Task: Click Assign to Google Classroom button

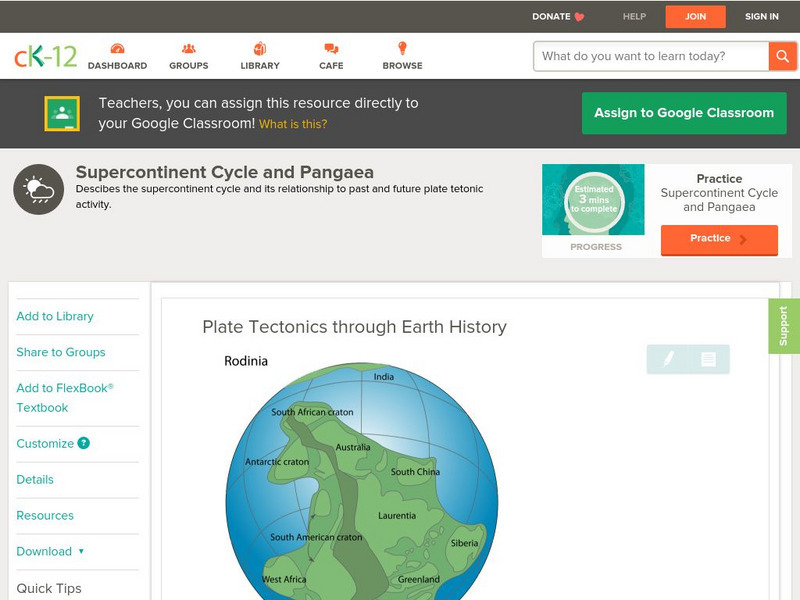Action: (x=684, y=113)
